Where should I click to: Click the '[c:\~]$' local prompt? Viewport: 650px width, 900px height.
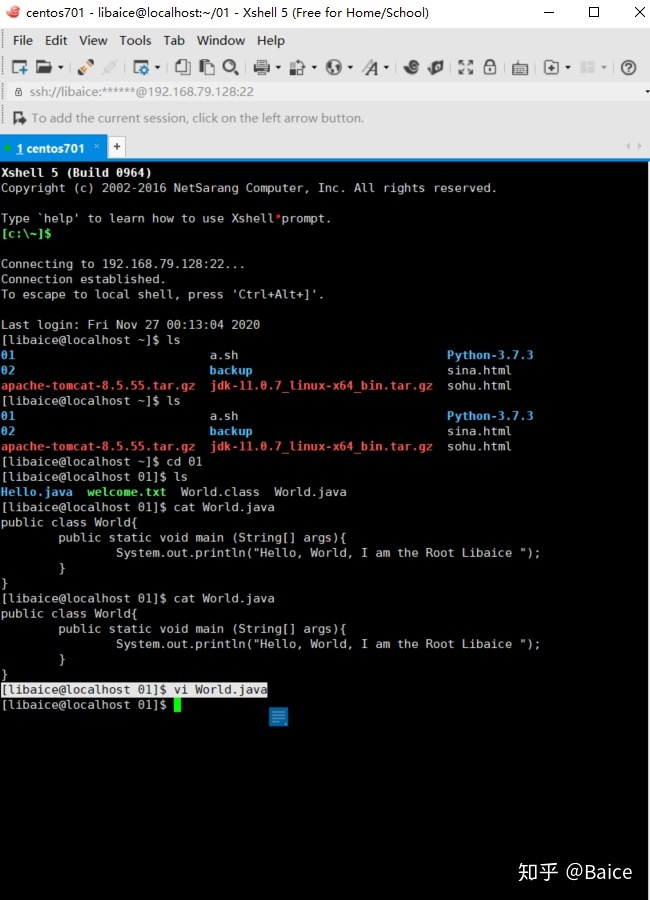click(26, 234)
